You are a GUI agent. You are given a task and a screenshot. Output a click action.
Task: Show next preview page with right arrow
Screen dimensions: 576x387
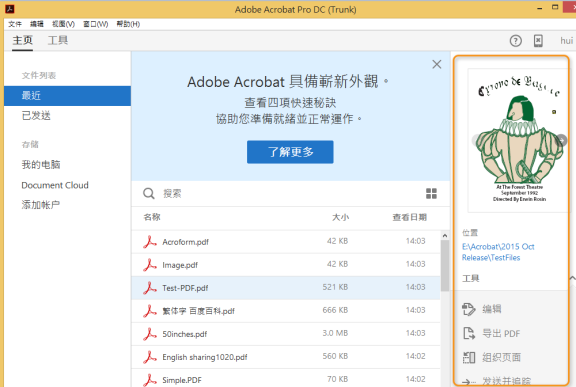(x=561, y=140)
